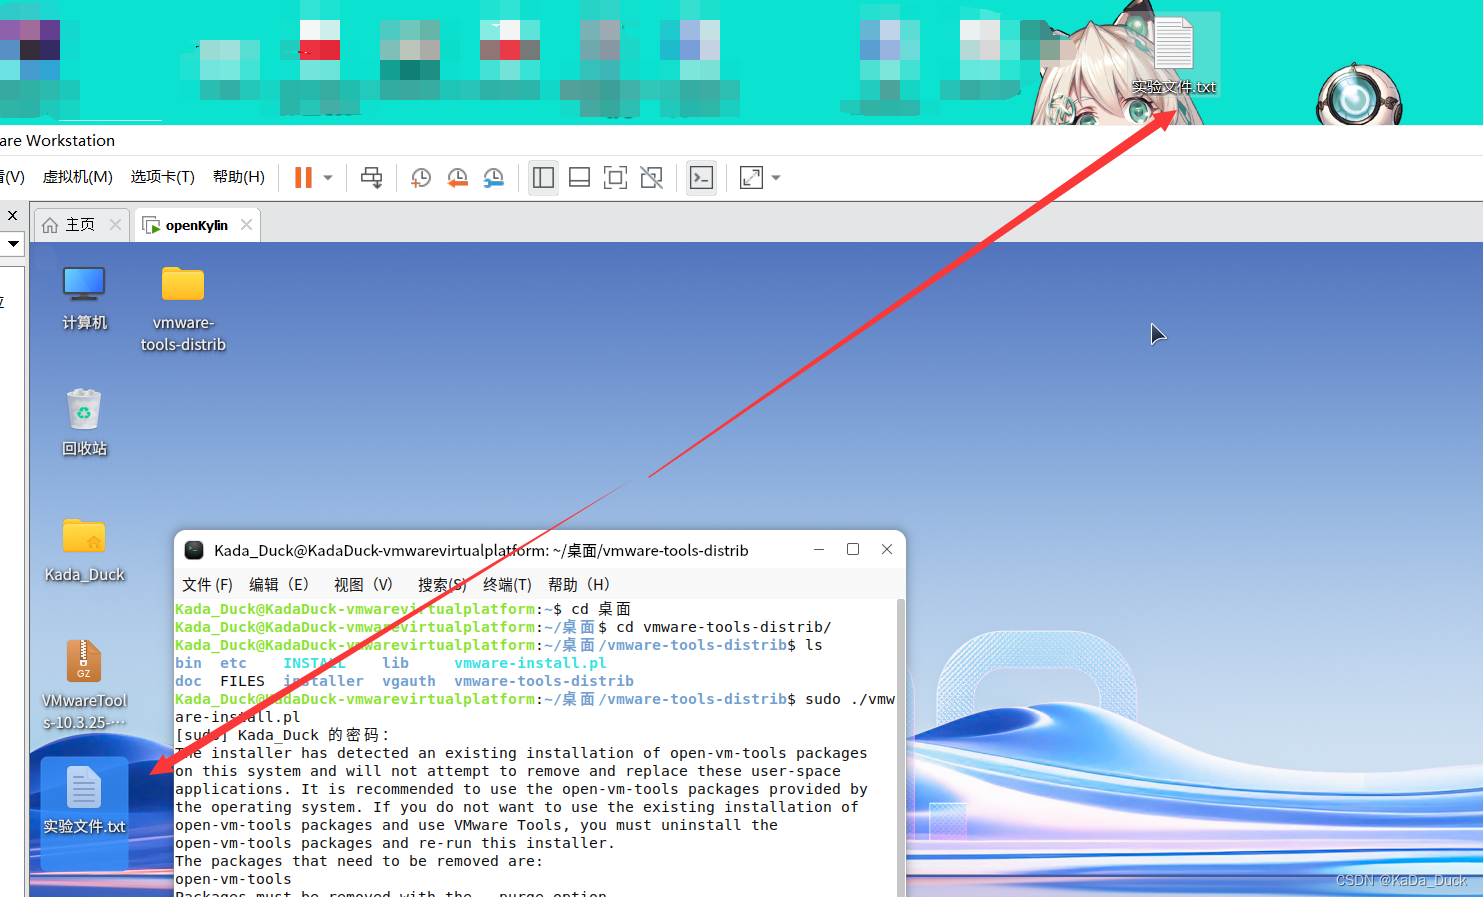Close the library side panel
The width and height of the screenshot is (1483, 897).
click(12, 215)
